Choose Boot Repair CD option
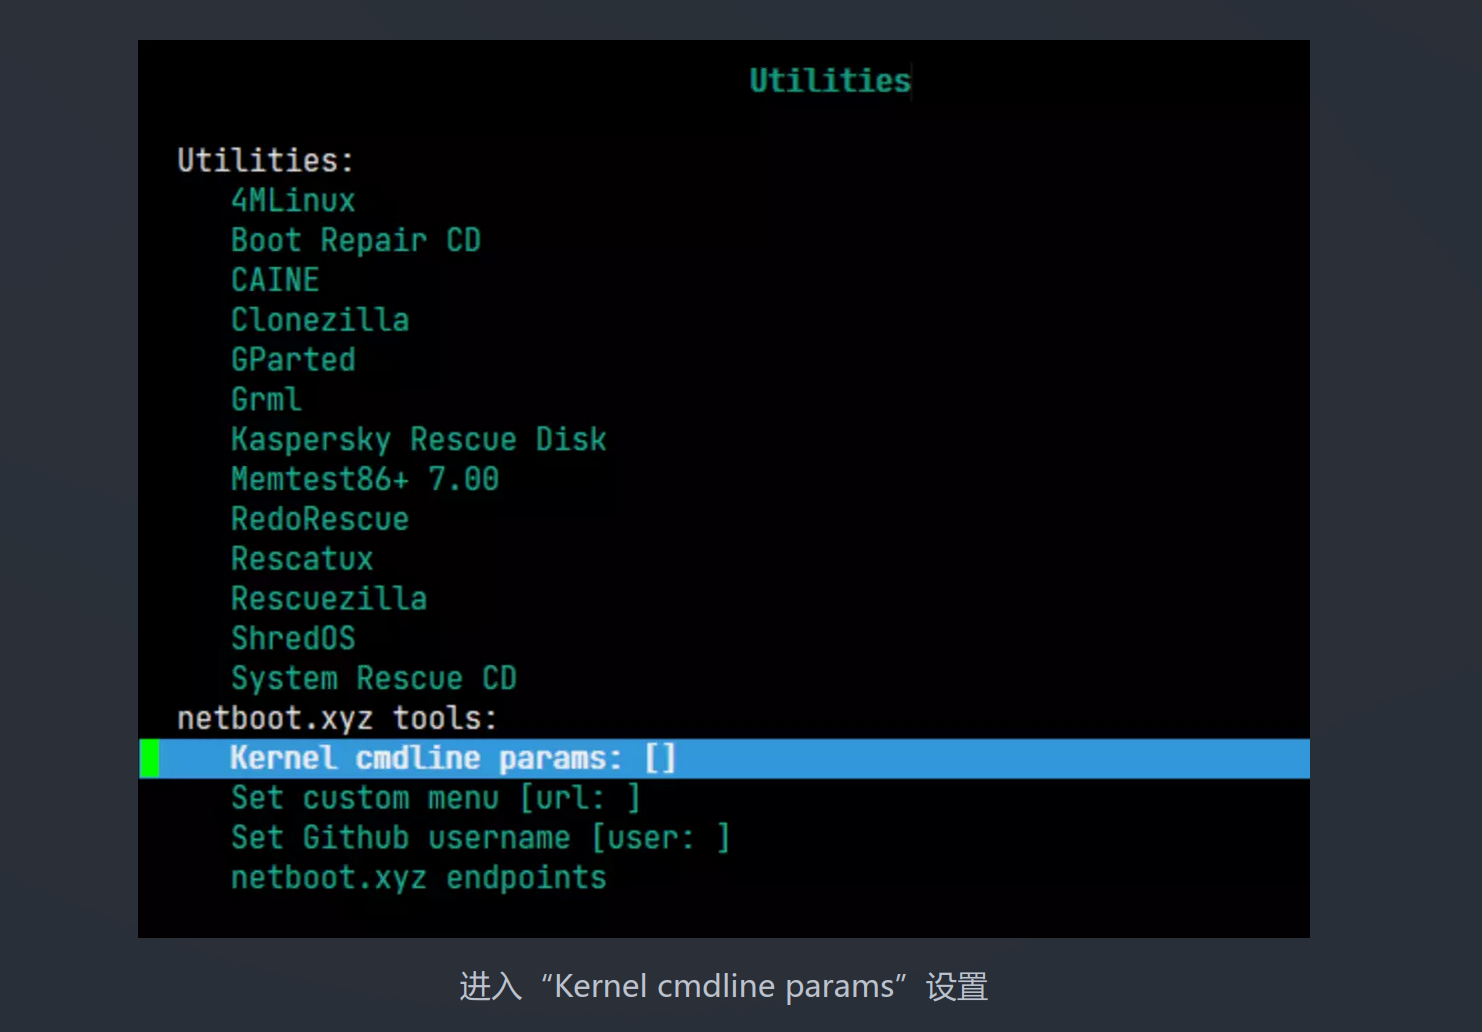 click(x=356, y=240)
